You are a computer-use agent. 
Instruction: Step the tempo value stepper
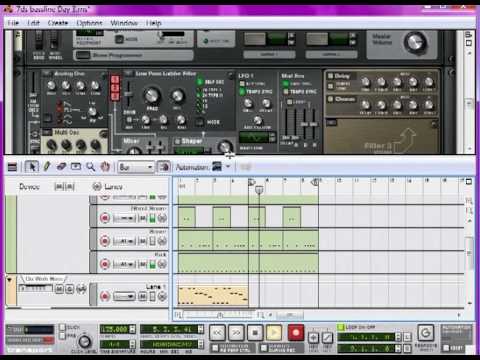pos(132,329)
